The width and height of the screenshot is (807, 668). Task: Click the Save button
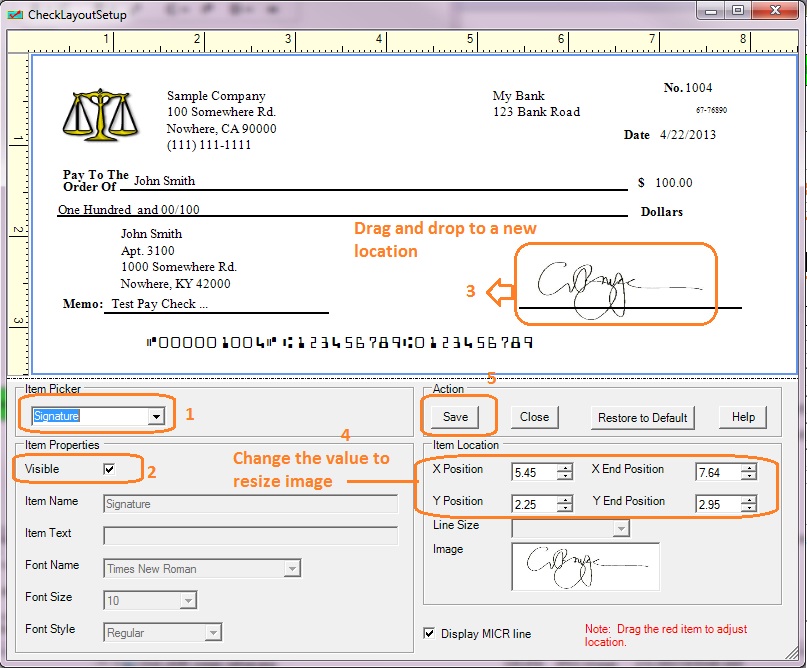457,417
